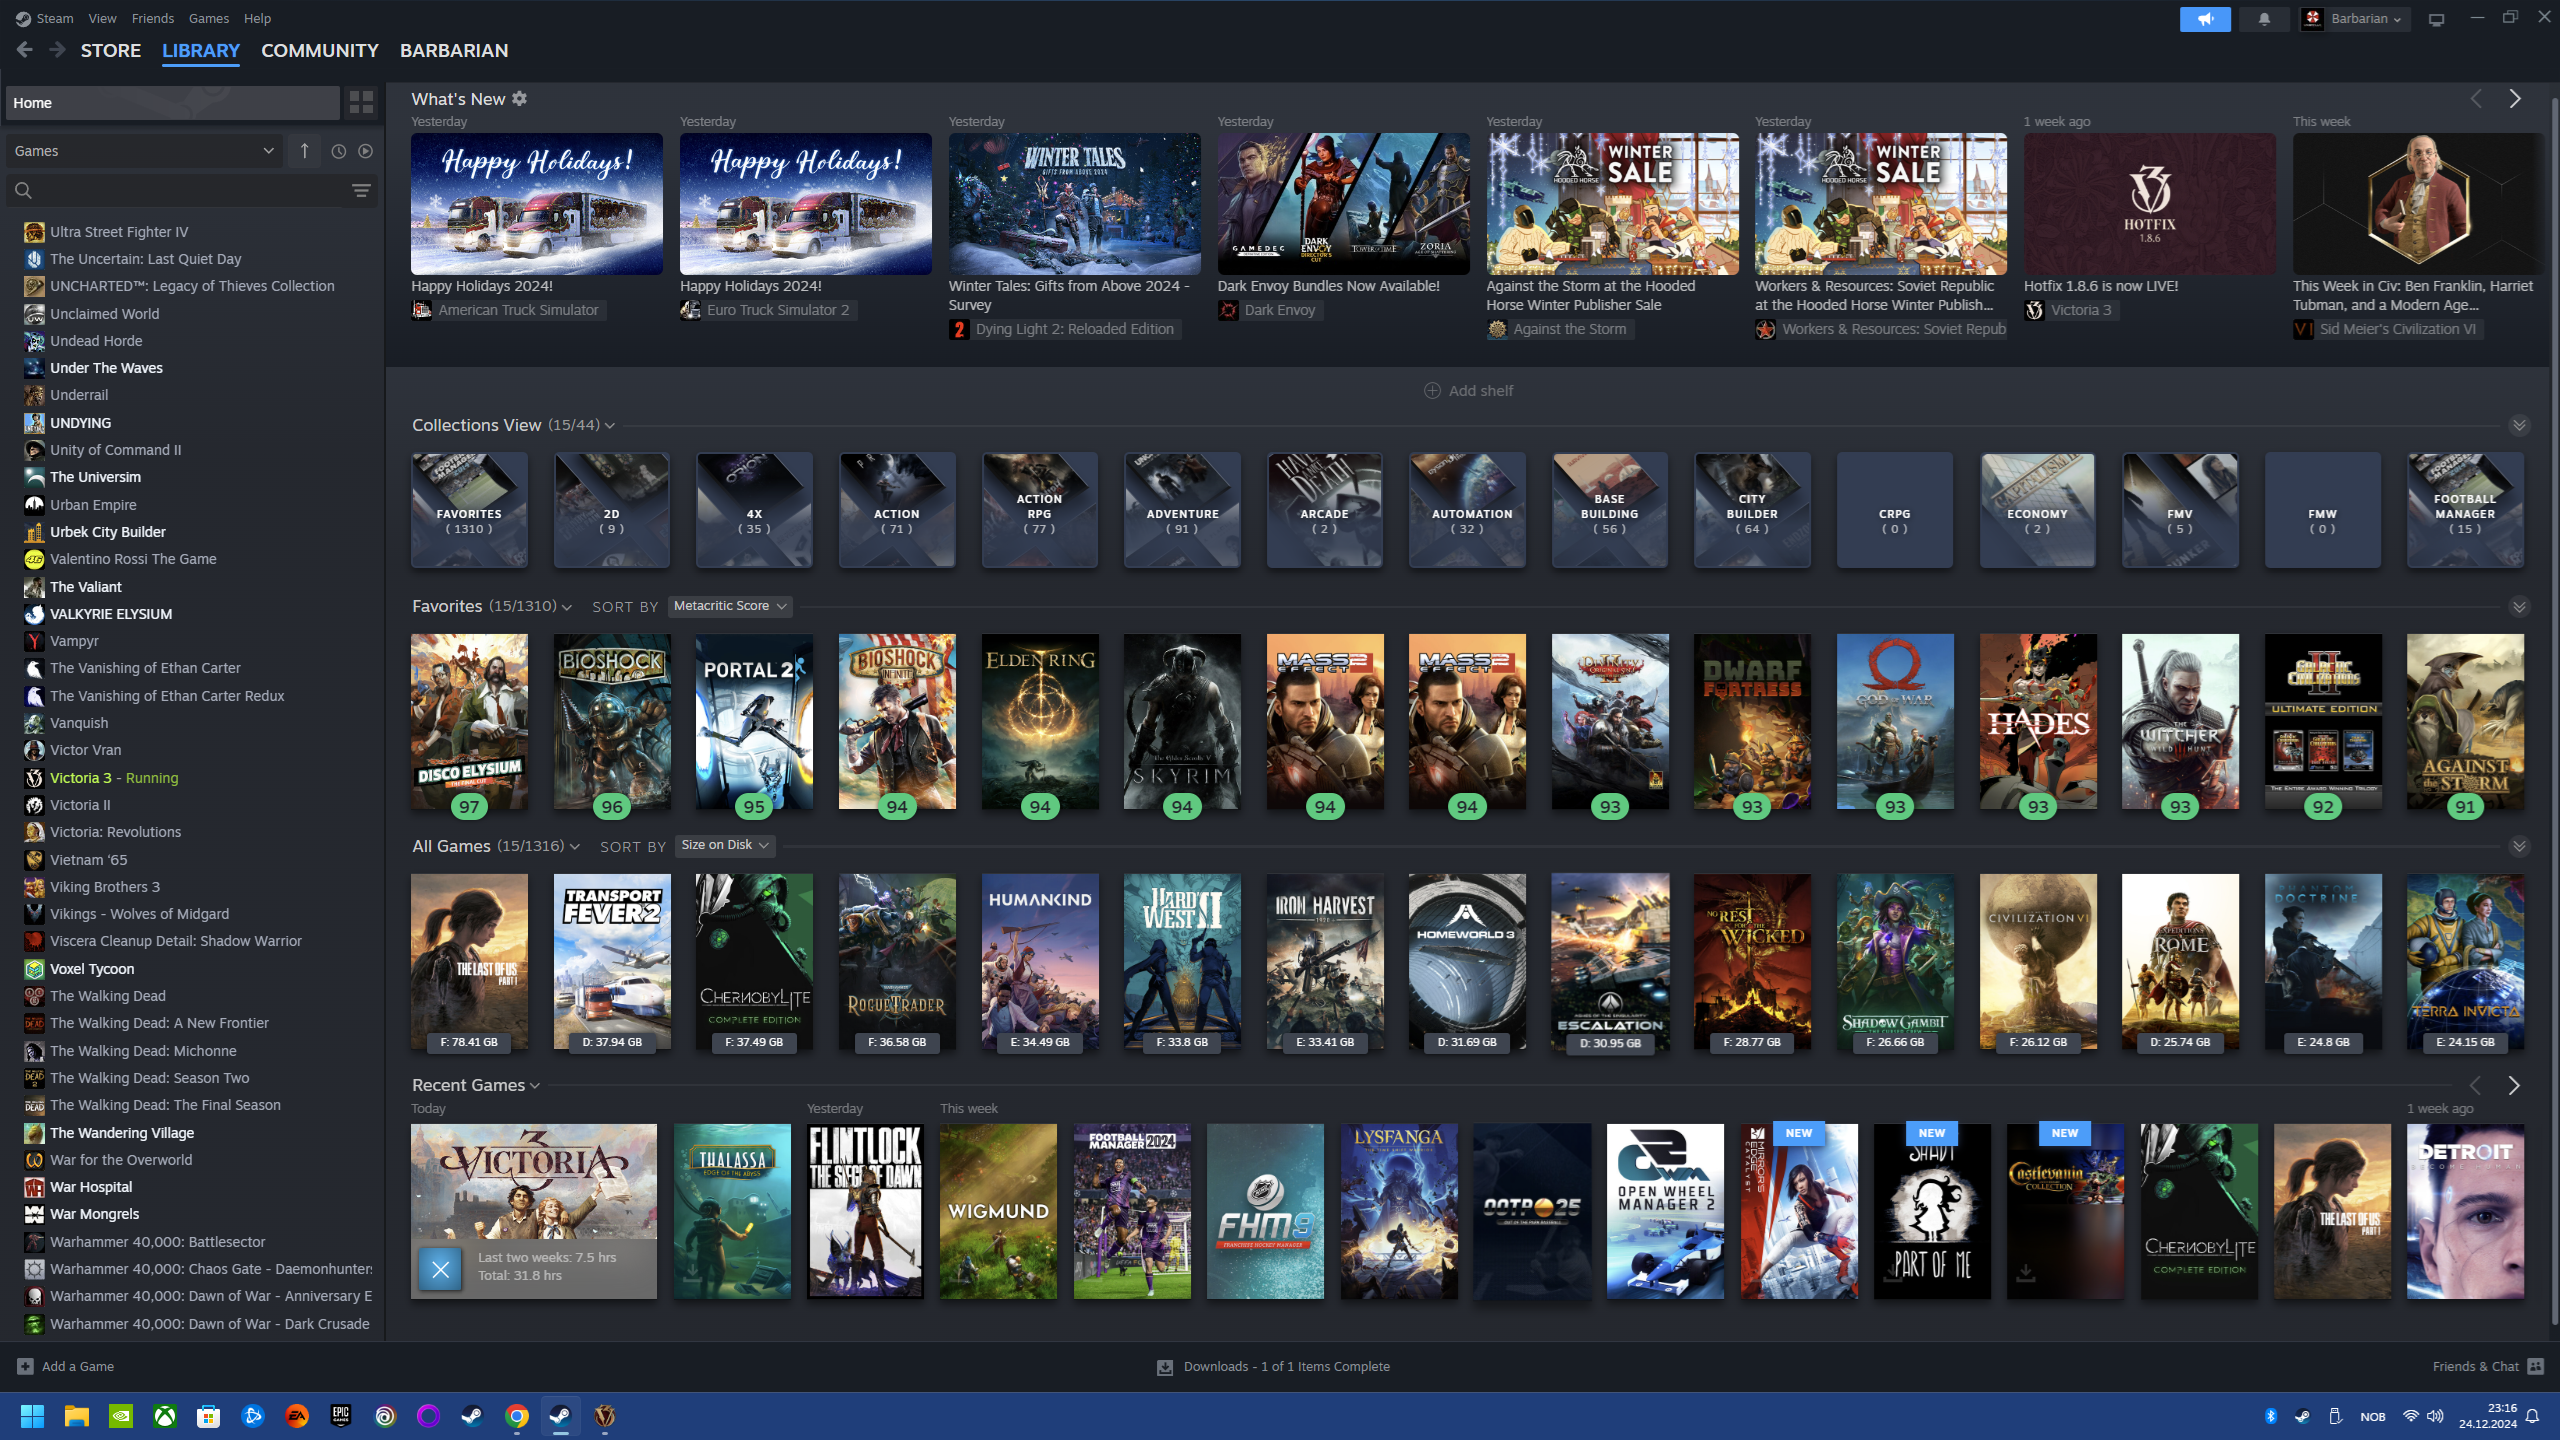The height and width of the screenshot is (1440, 2560).
Task: Open the notifications bell
Action: click(x=2264, y=19)
